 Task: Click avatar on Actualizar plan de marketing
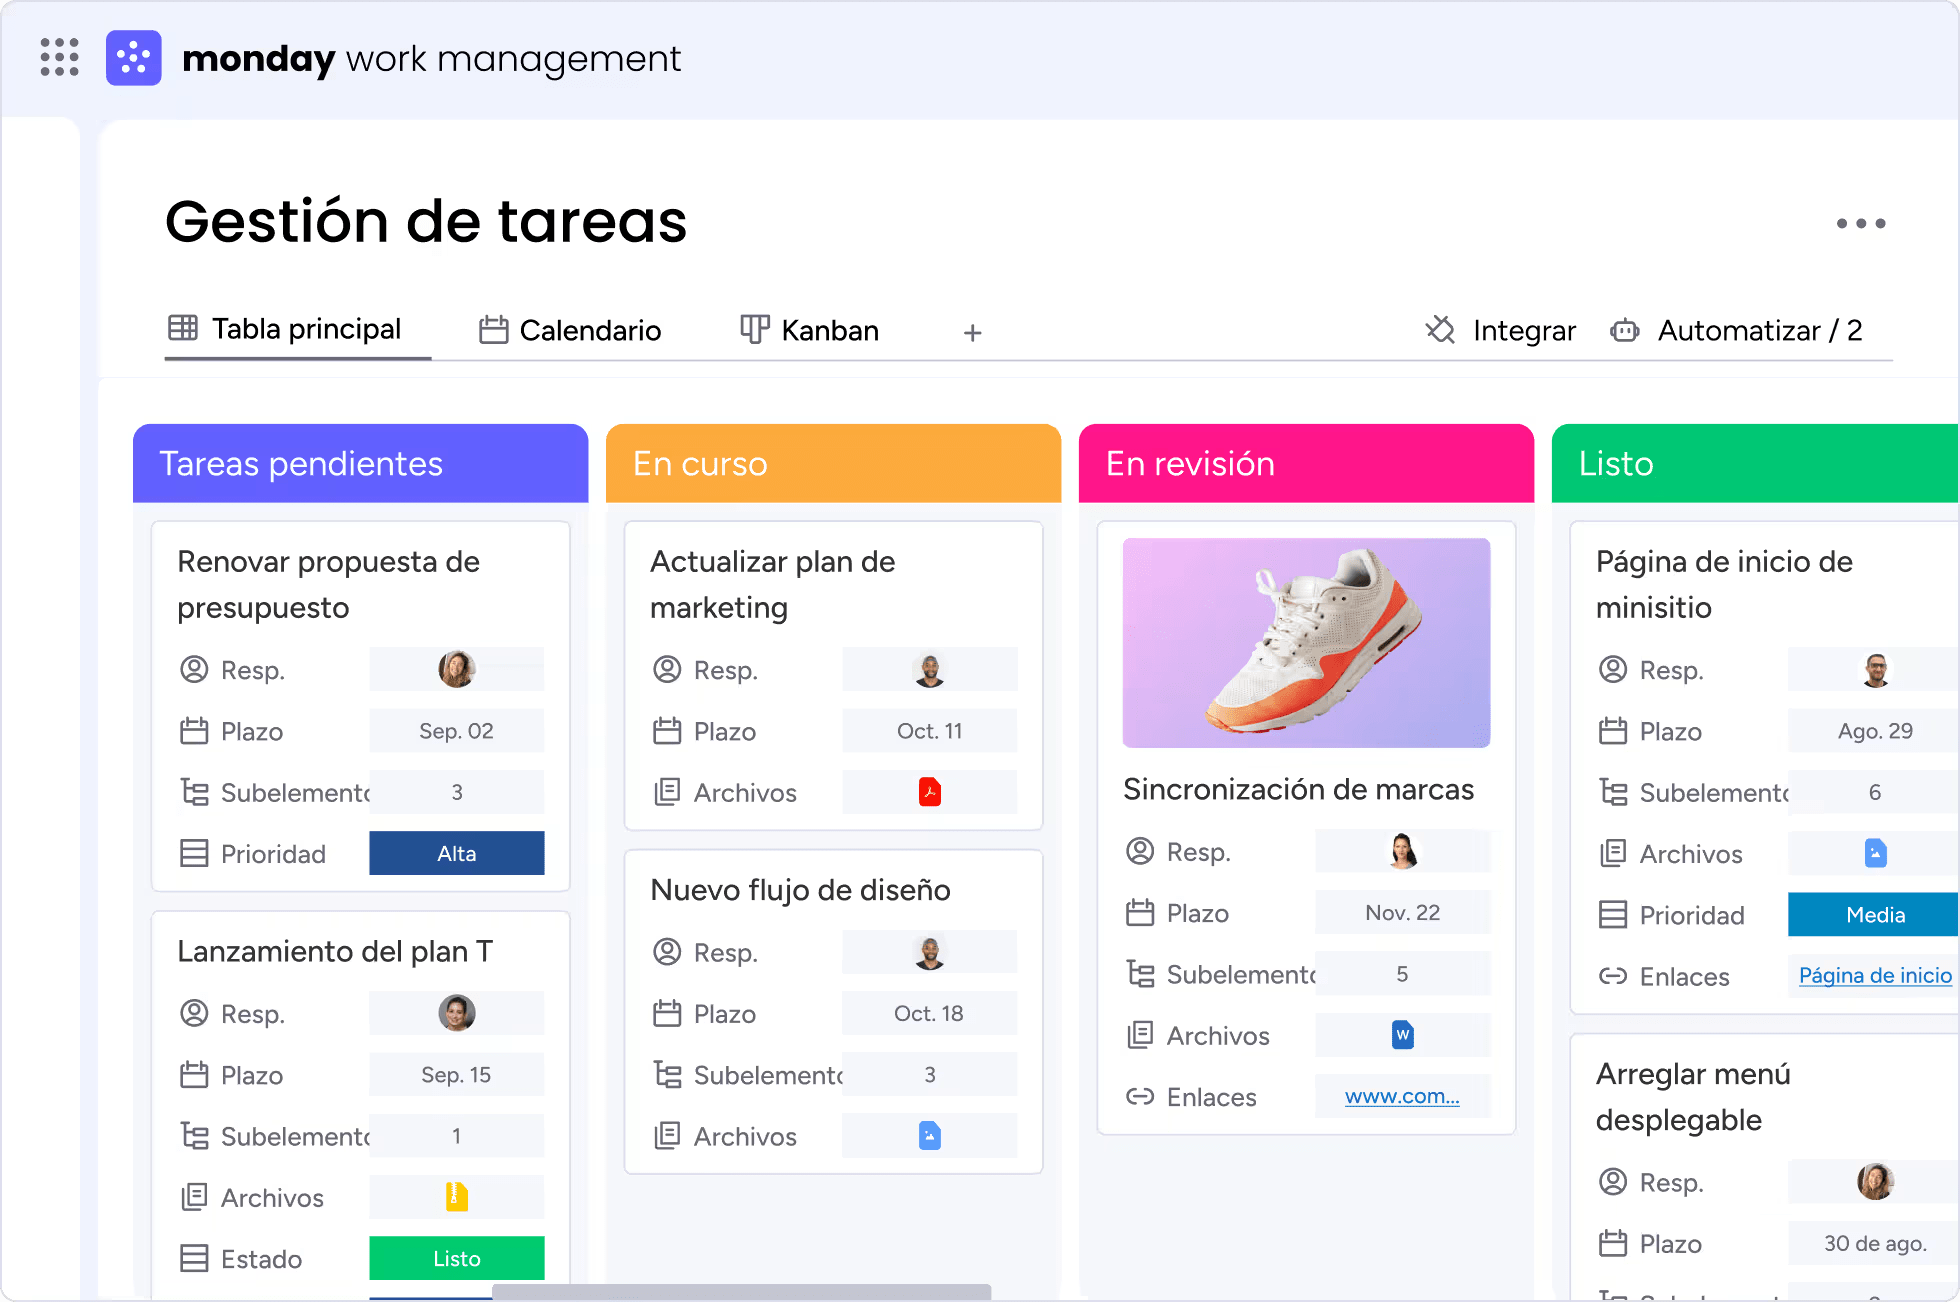coord(930,669)
